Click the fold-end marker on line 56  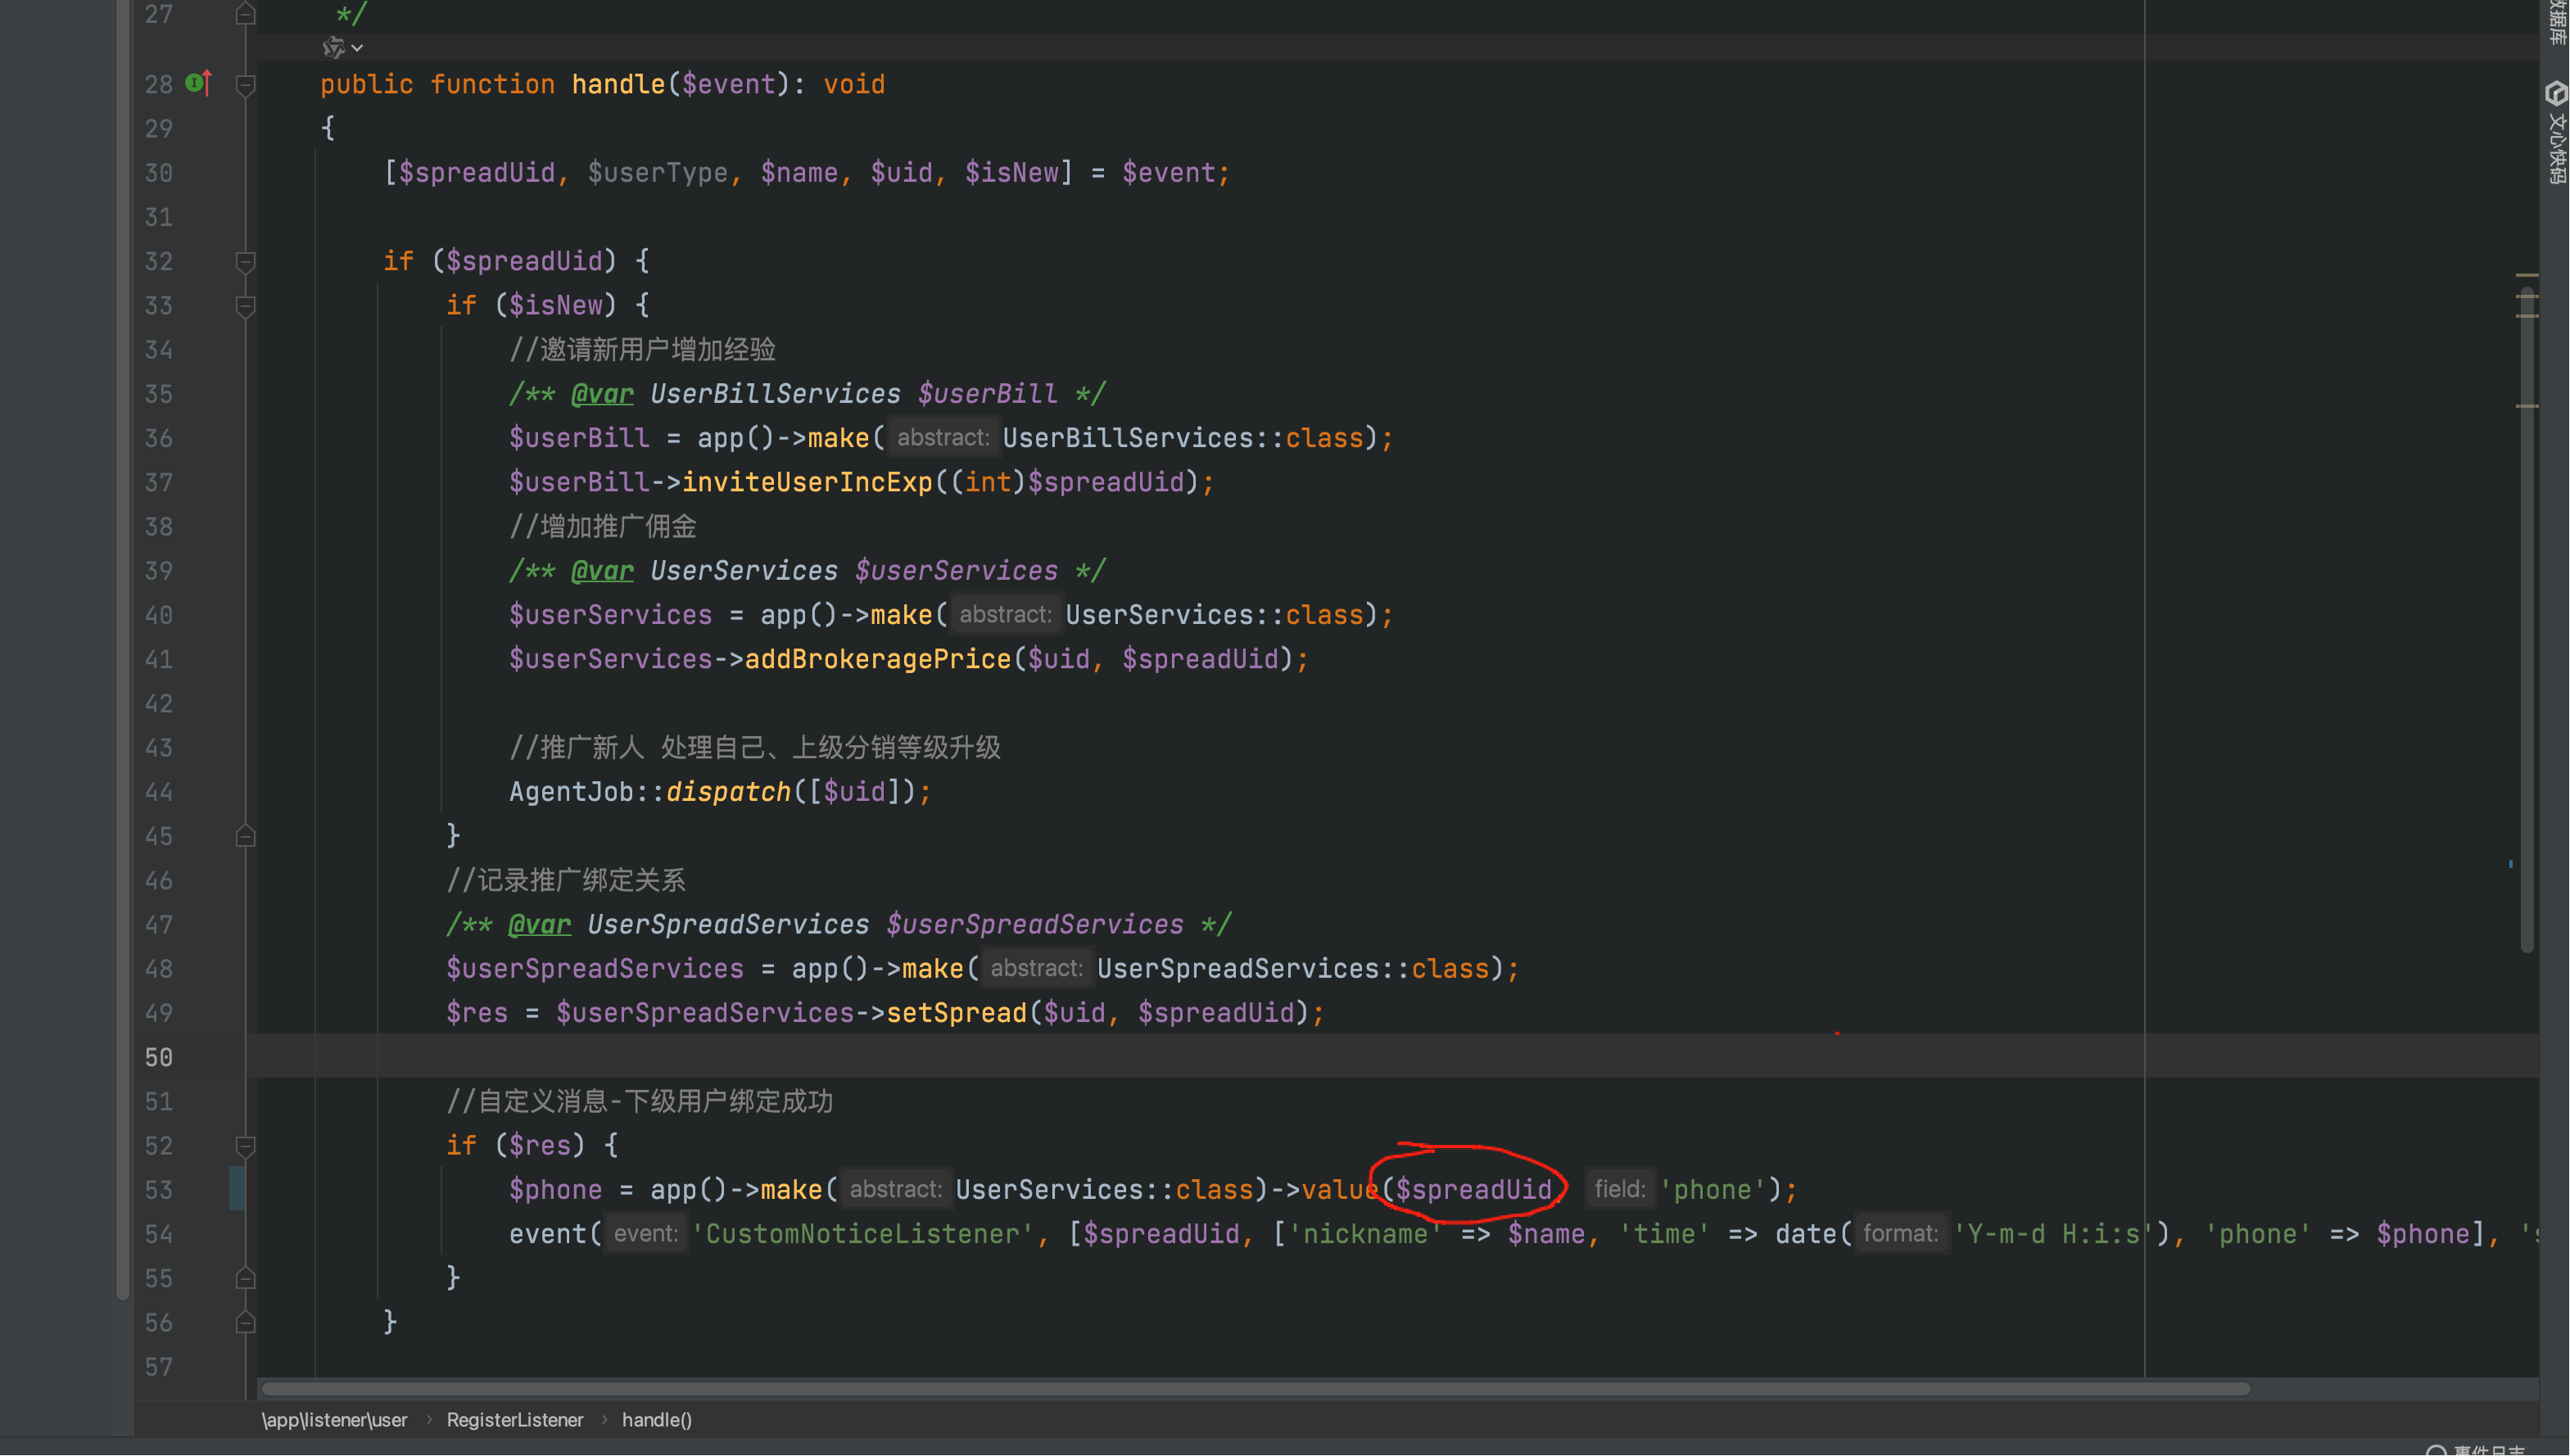[x=245, y=1322]
